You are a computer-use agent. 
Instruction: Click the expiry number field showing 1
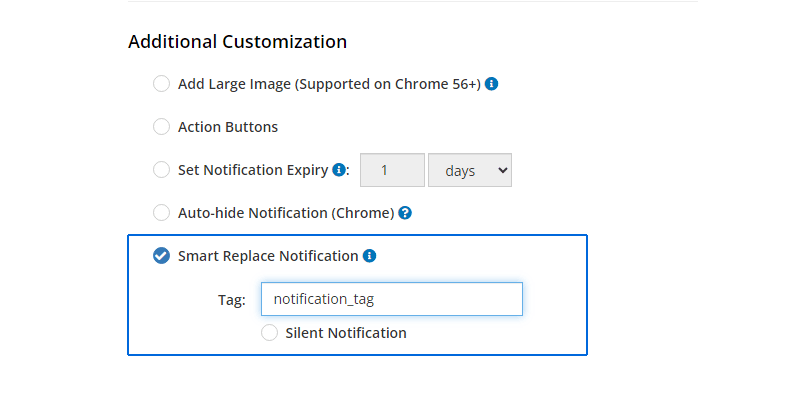(392, 170)
